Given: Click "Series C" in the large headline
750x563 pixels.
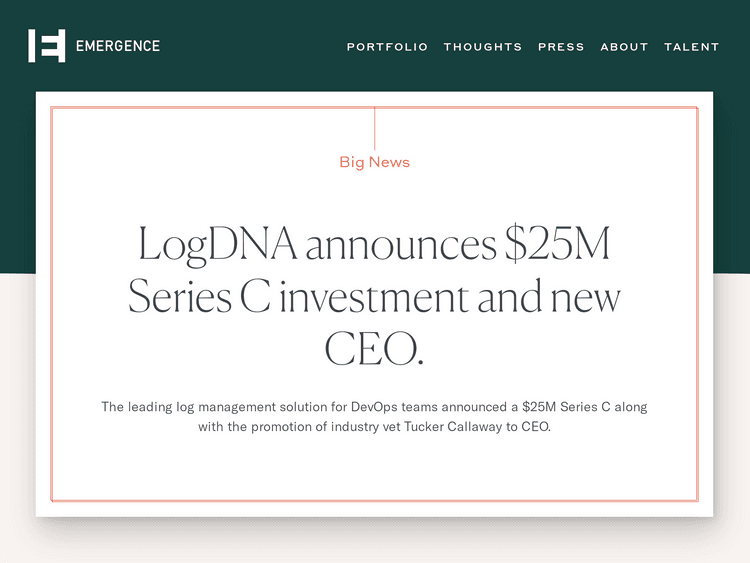Looking at the screenshot, I should (199, 297).
